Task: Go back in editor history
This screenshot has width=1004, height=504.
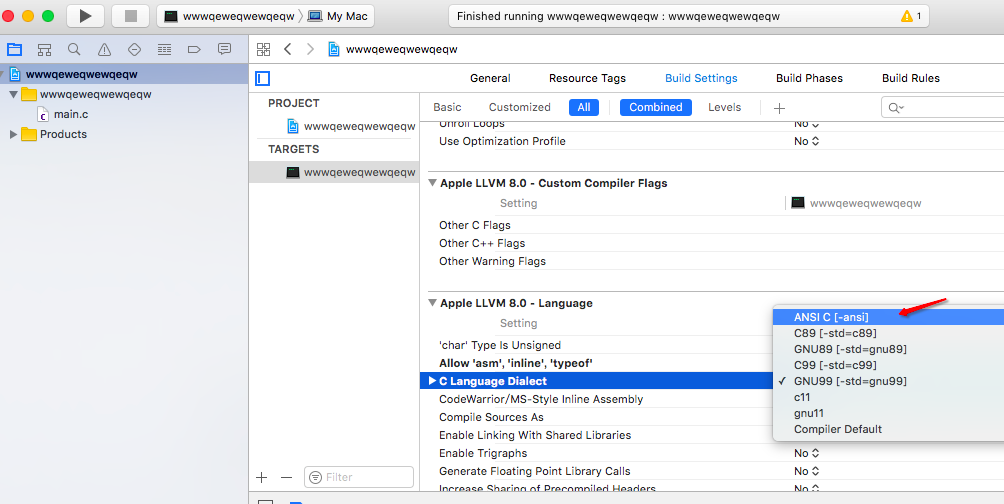Action: coord(287,49)
